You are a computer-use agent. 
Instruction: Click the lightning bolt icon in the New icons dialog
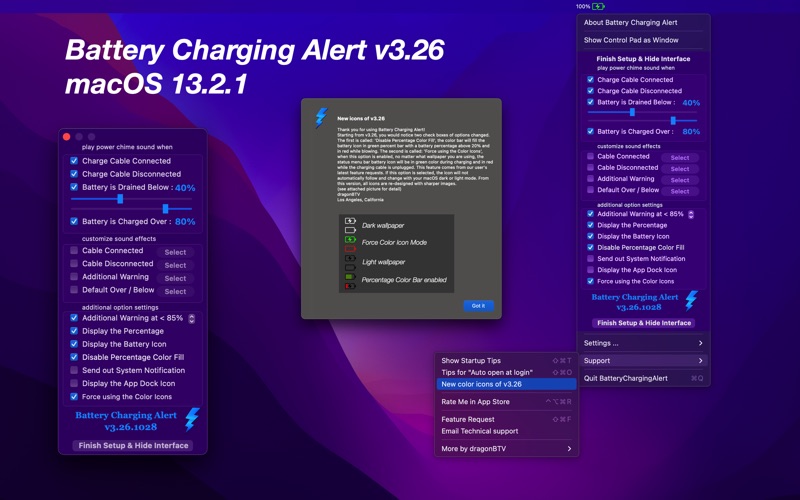click(321, 118)
